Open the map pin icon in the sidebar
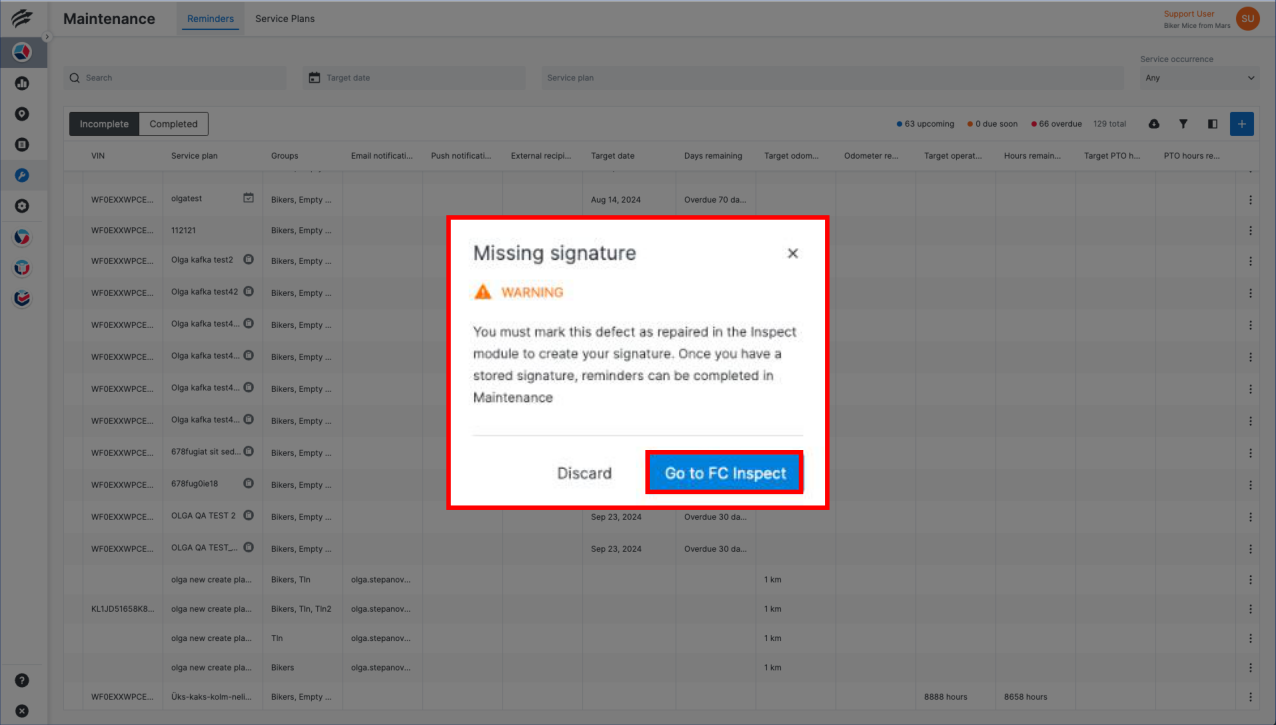 [x=22, y=114]
